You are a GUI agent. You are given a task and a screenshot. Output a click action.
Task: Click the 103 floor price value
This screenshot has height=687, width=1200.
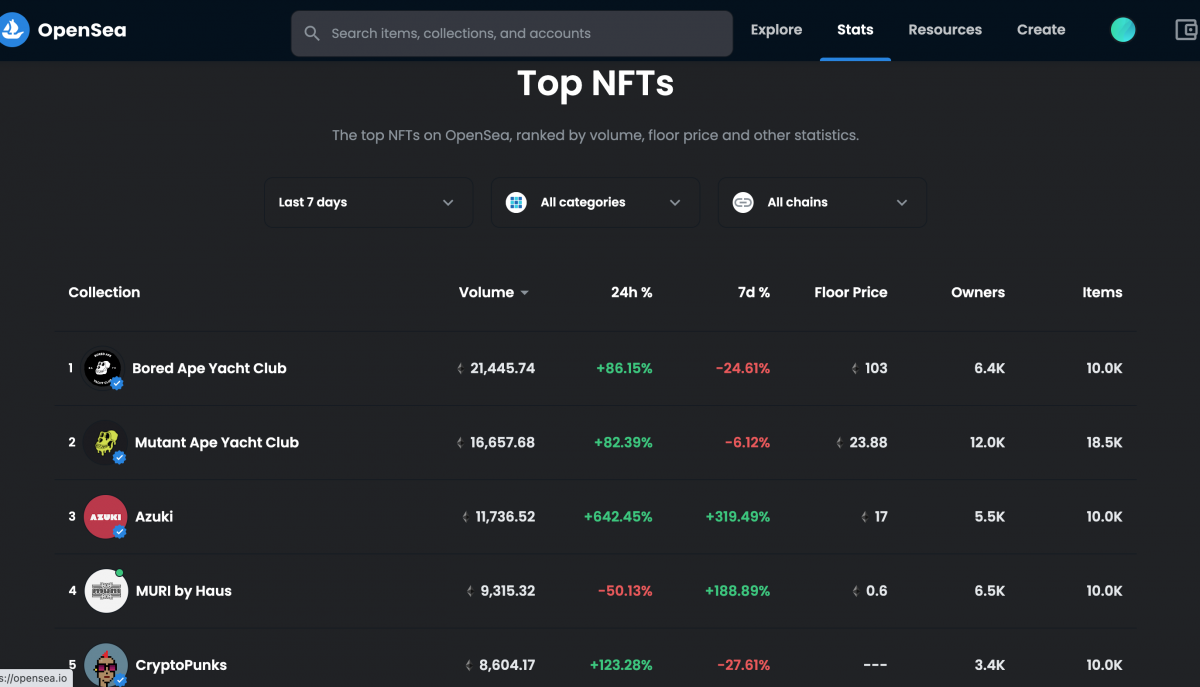[876, 368]
